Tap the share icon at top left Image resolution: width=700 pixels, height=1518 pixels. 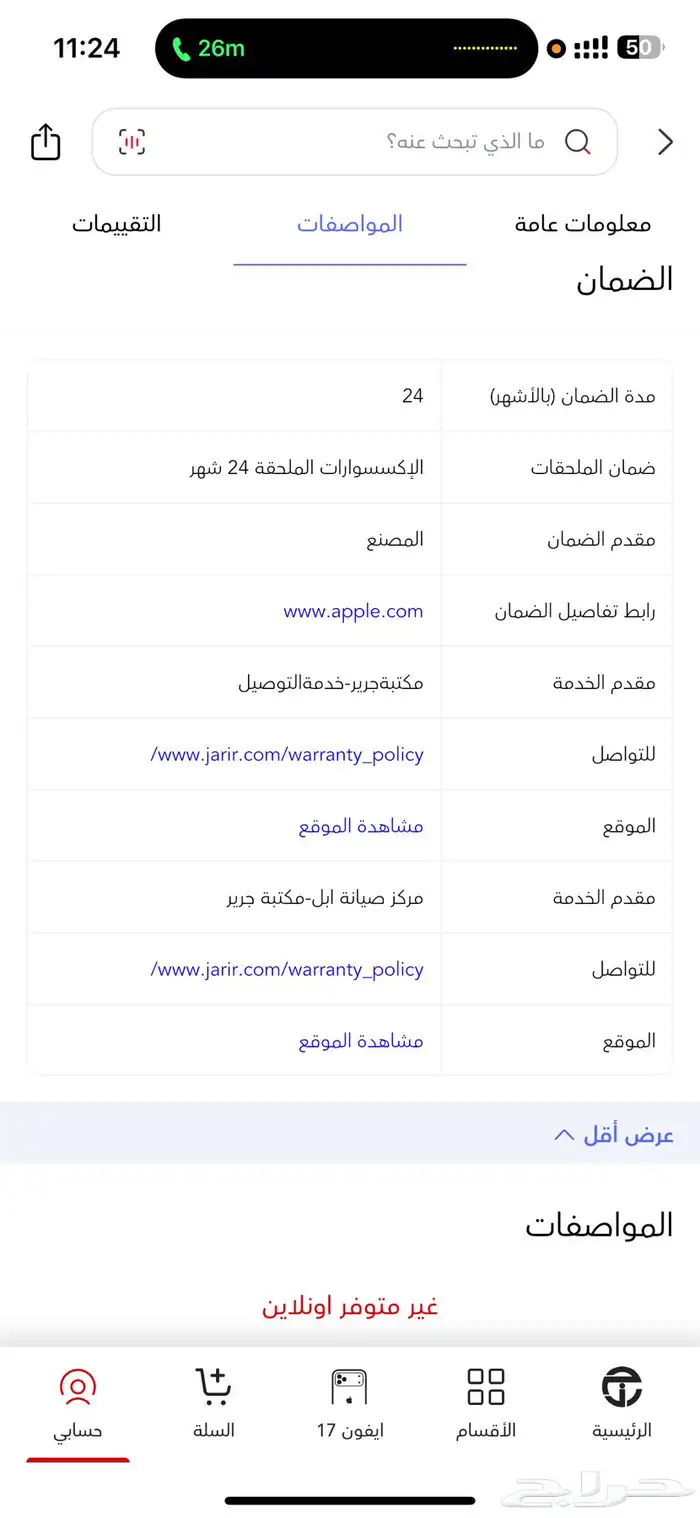[45, 142]
